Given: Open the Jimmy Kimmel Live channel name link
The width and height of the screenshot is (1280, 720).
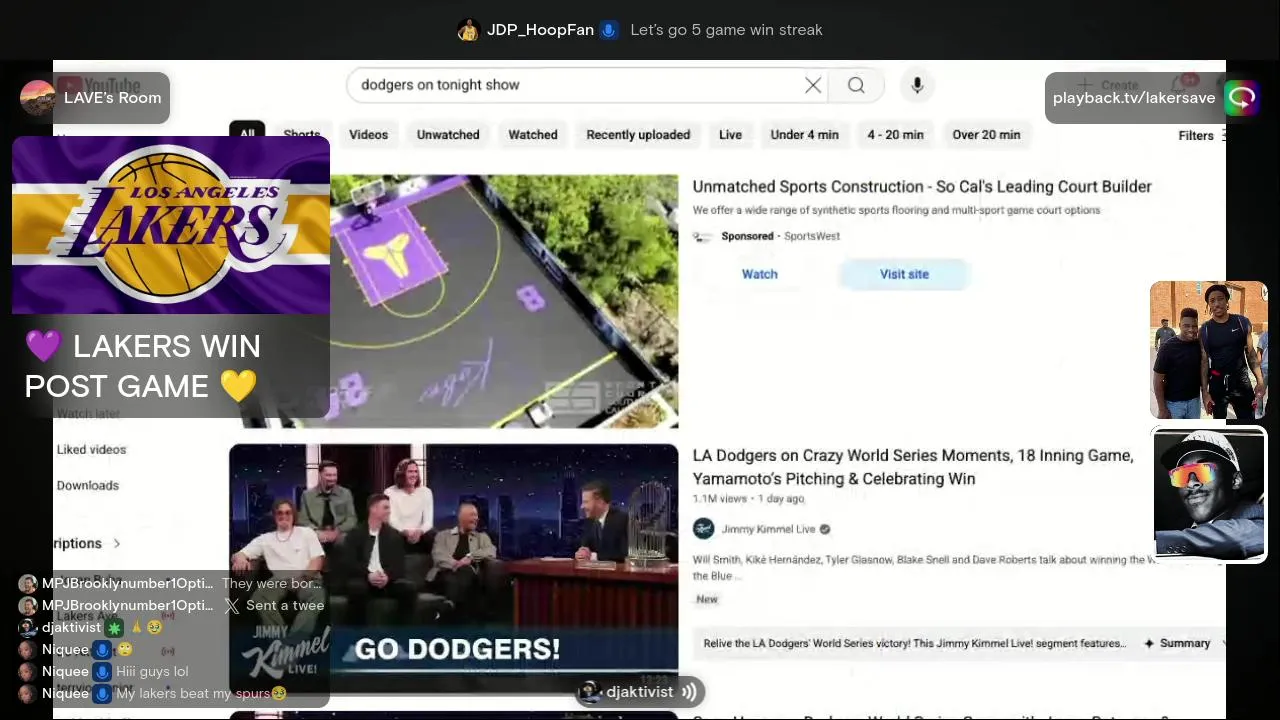Looking at the screenshot, I should point(768,529).
